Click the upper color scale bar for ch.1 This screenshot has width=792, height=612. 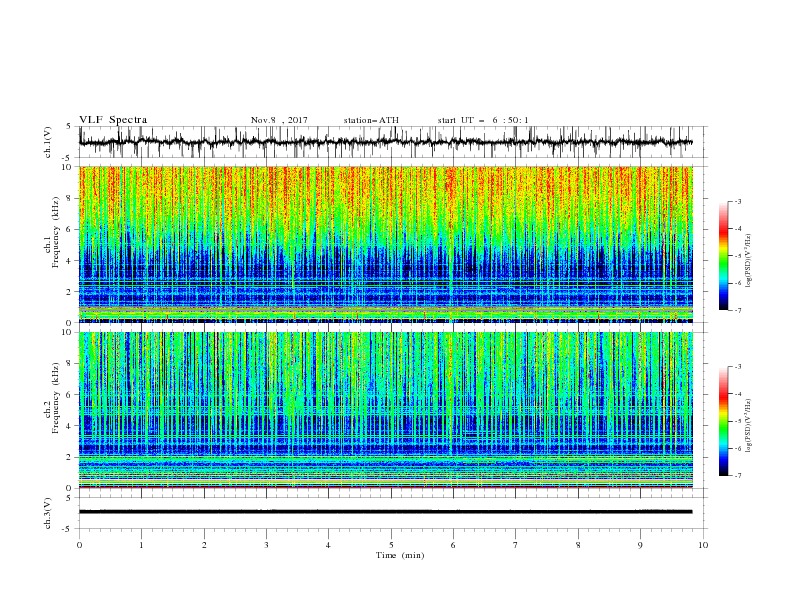click(723, 256)
